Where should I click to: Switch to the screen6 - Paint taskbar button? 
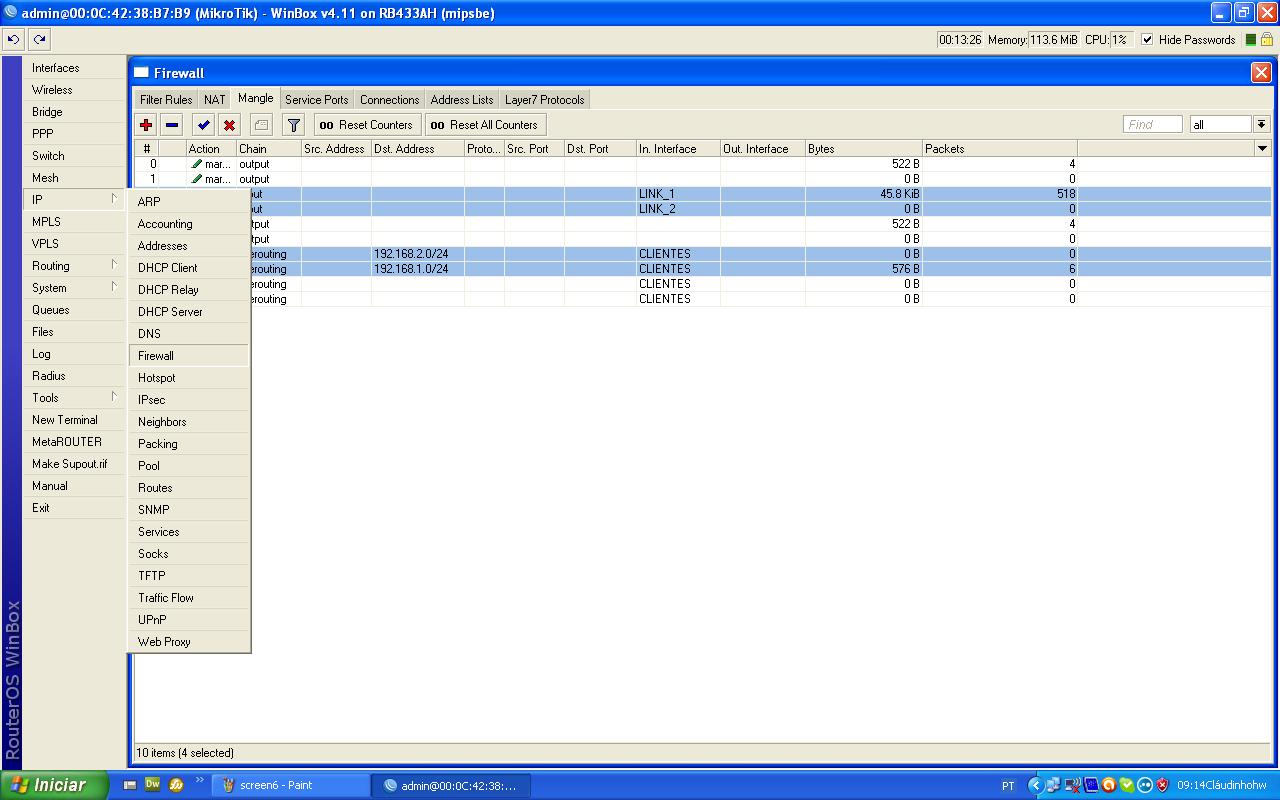coord(291,785)
